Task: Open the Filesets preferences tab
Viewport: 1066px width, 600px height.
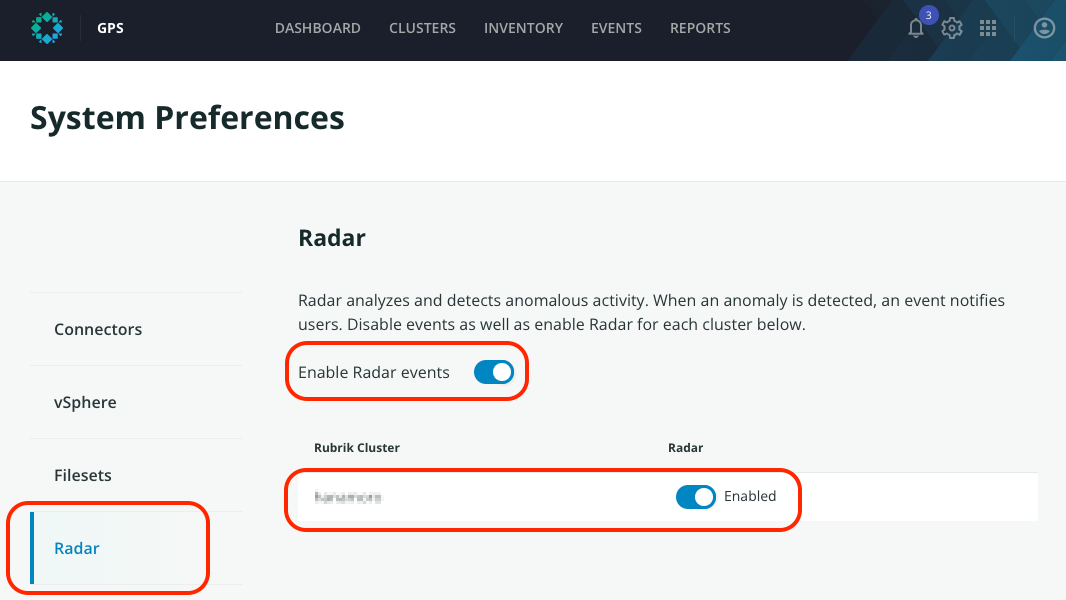Action: pyautogui.click(x=83, y=475)
